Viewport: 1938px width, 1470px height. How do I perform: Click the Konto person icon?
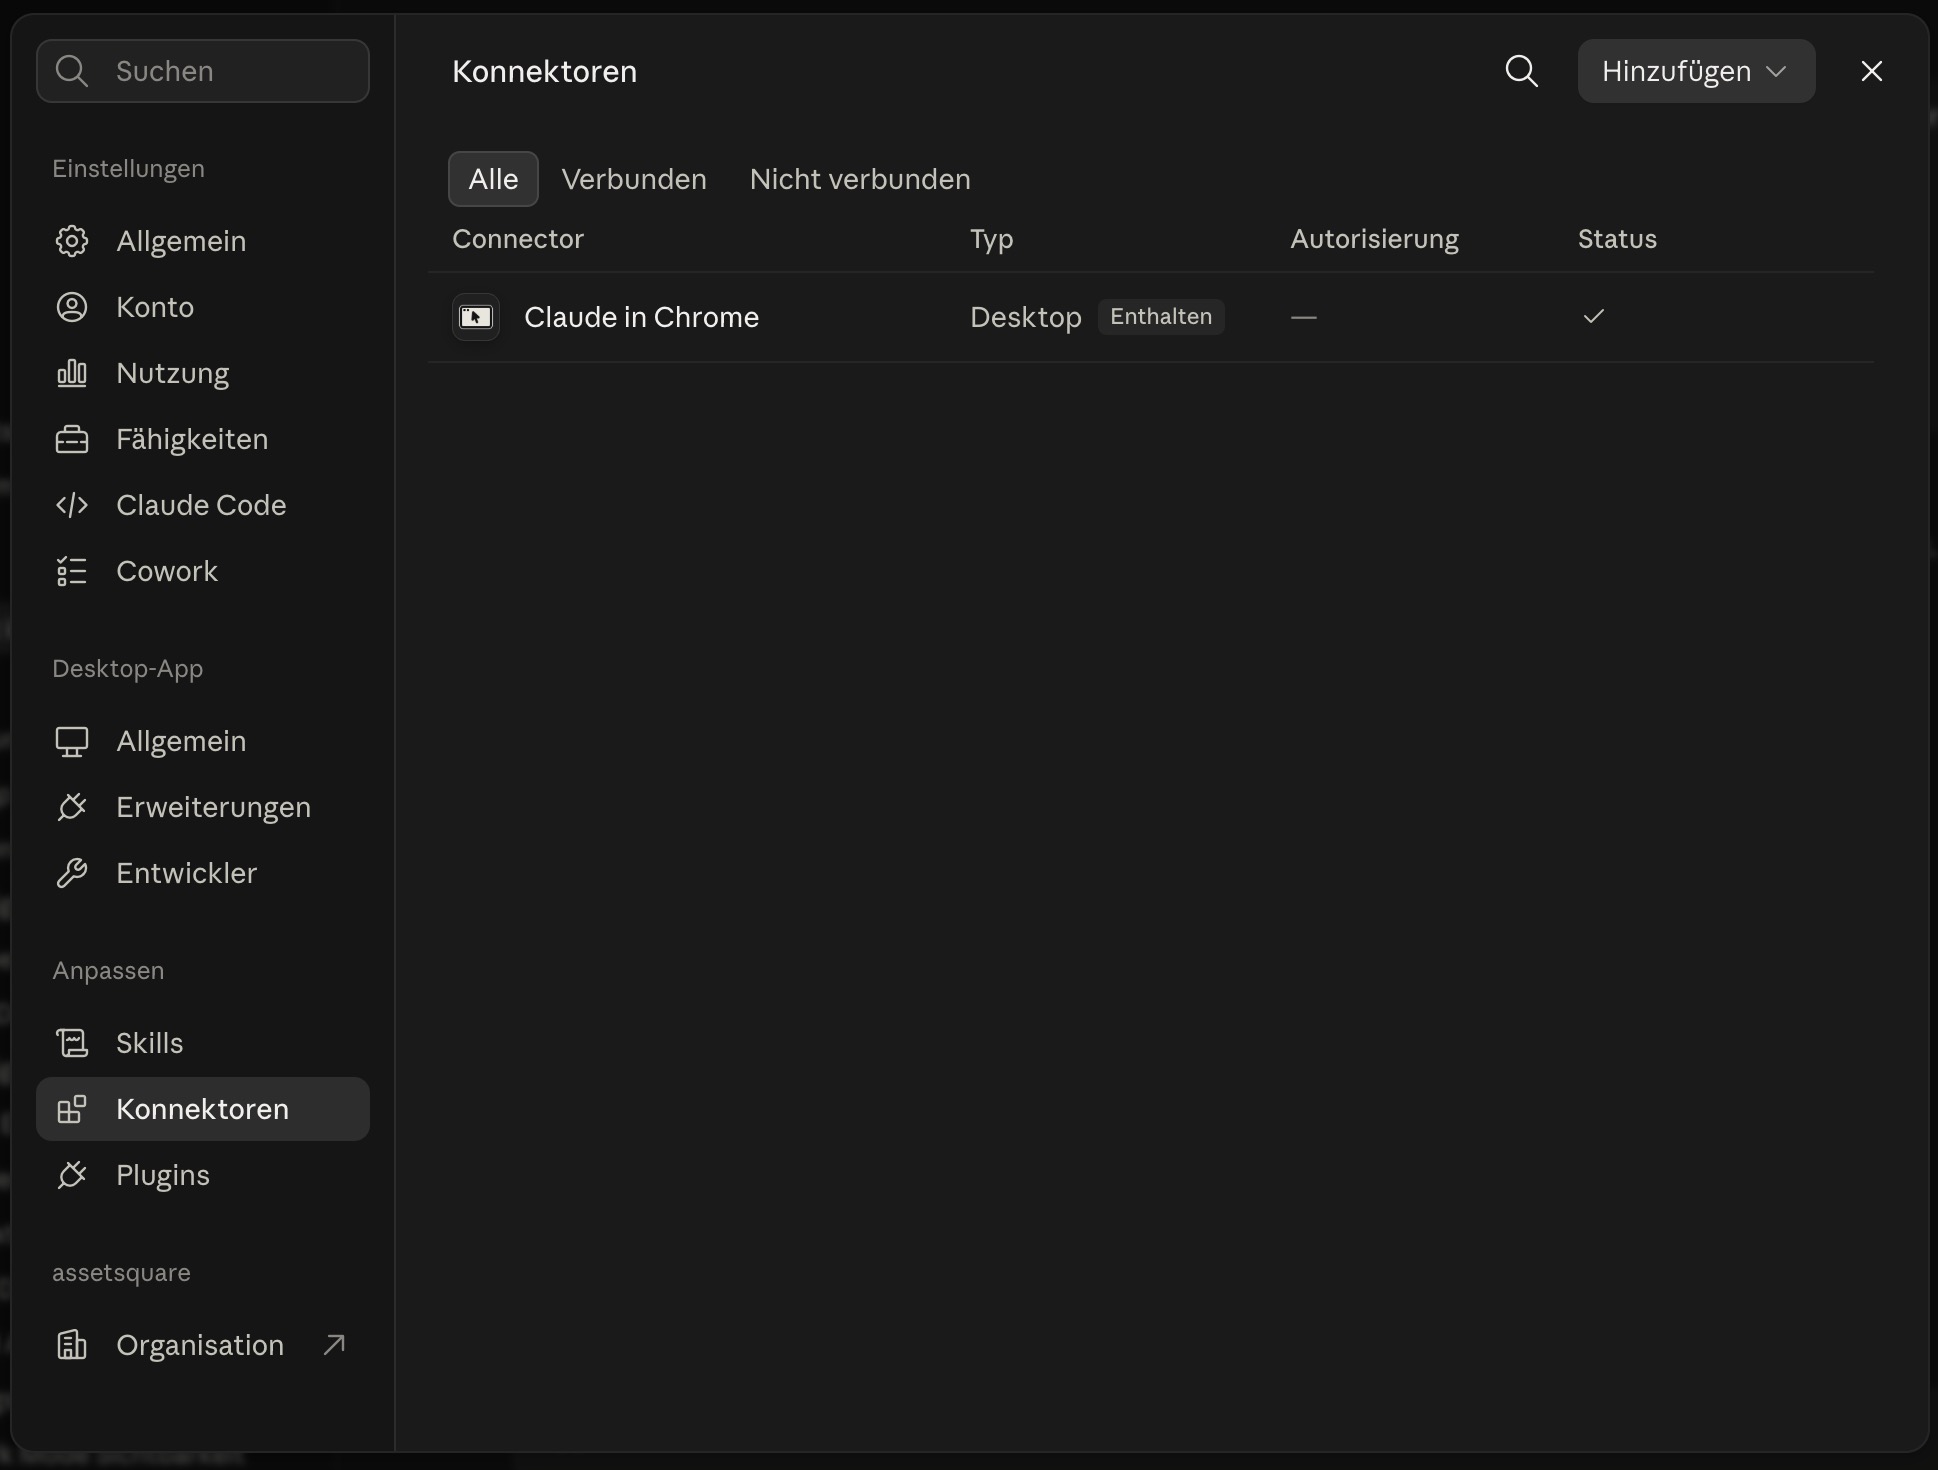(72, 307)
